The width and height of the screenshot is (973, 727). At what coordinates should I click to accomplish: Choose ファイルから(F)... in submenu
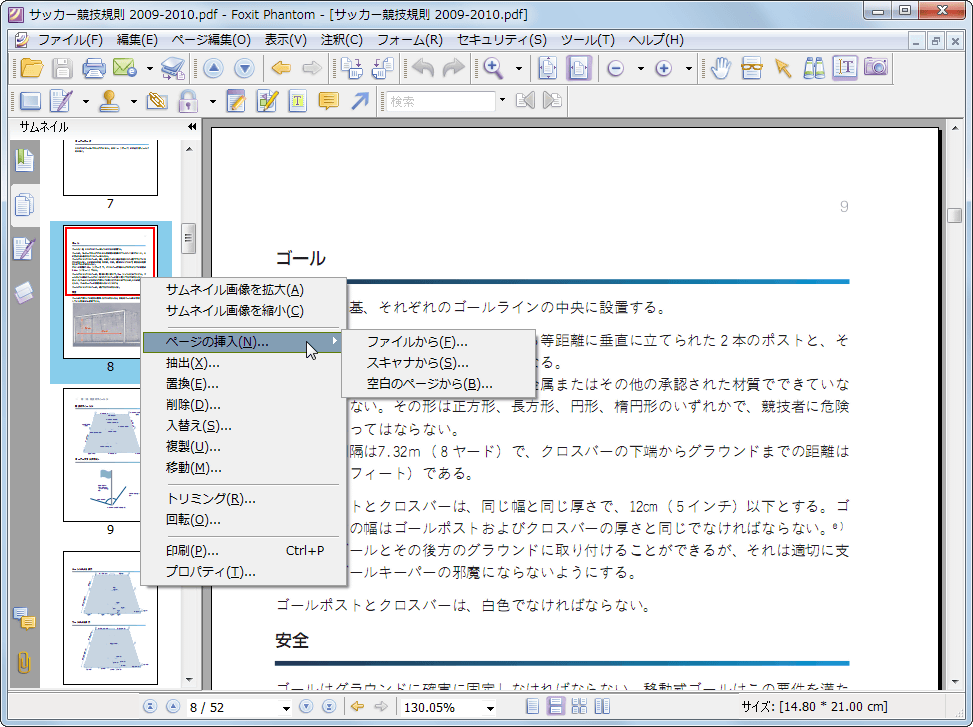point(437,342)
